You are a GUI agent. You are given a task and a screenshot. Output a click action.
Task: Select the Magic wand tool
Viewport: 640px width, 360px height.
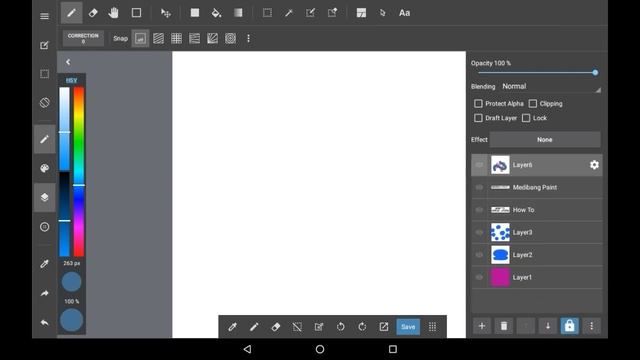pyautogui.click(x=289, y=13)
